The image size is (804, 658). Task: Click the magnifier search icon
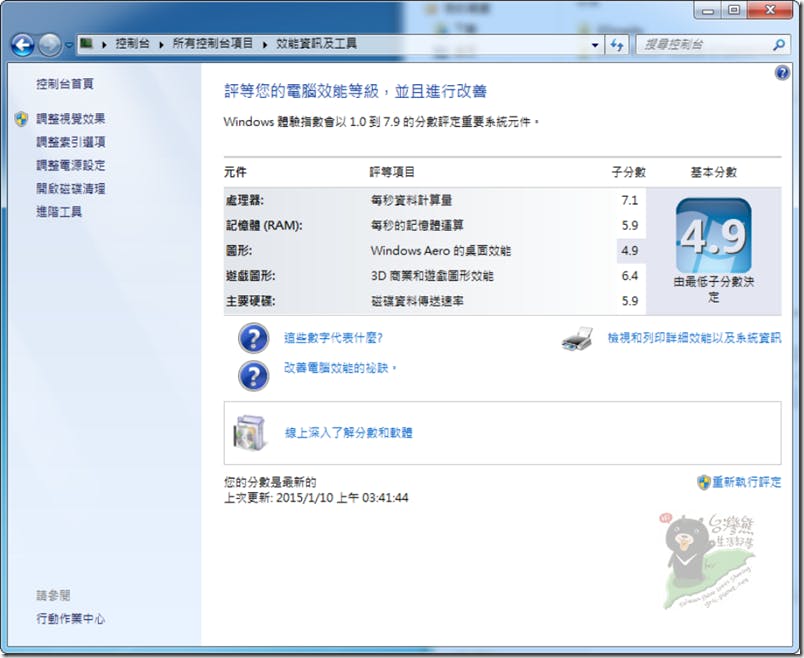pos(778,45)
